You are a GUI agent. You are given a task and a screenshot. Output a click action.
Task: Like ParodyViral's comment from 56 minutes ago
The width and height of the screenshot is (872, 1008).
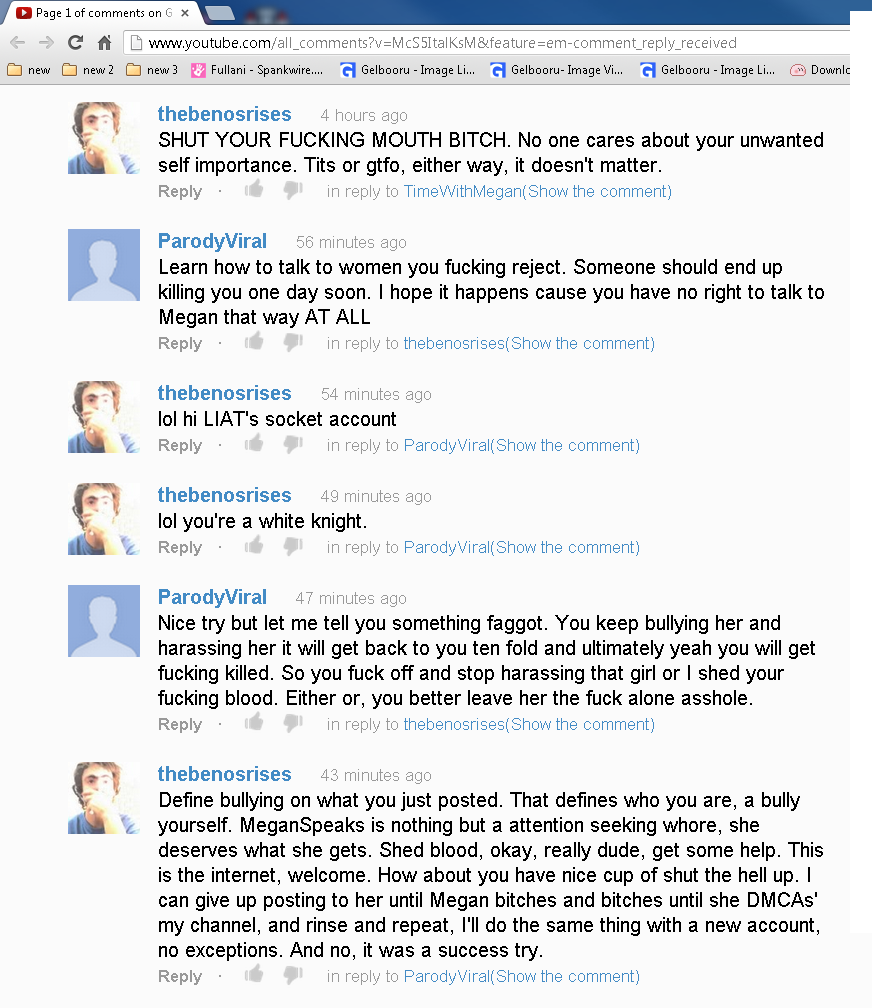(254, 342)
